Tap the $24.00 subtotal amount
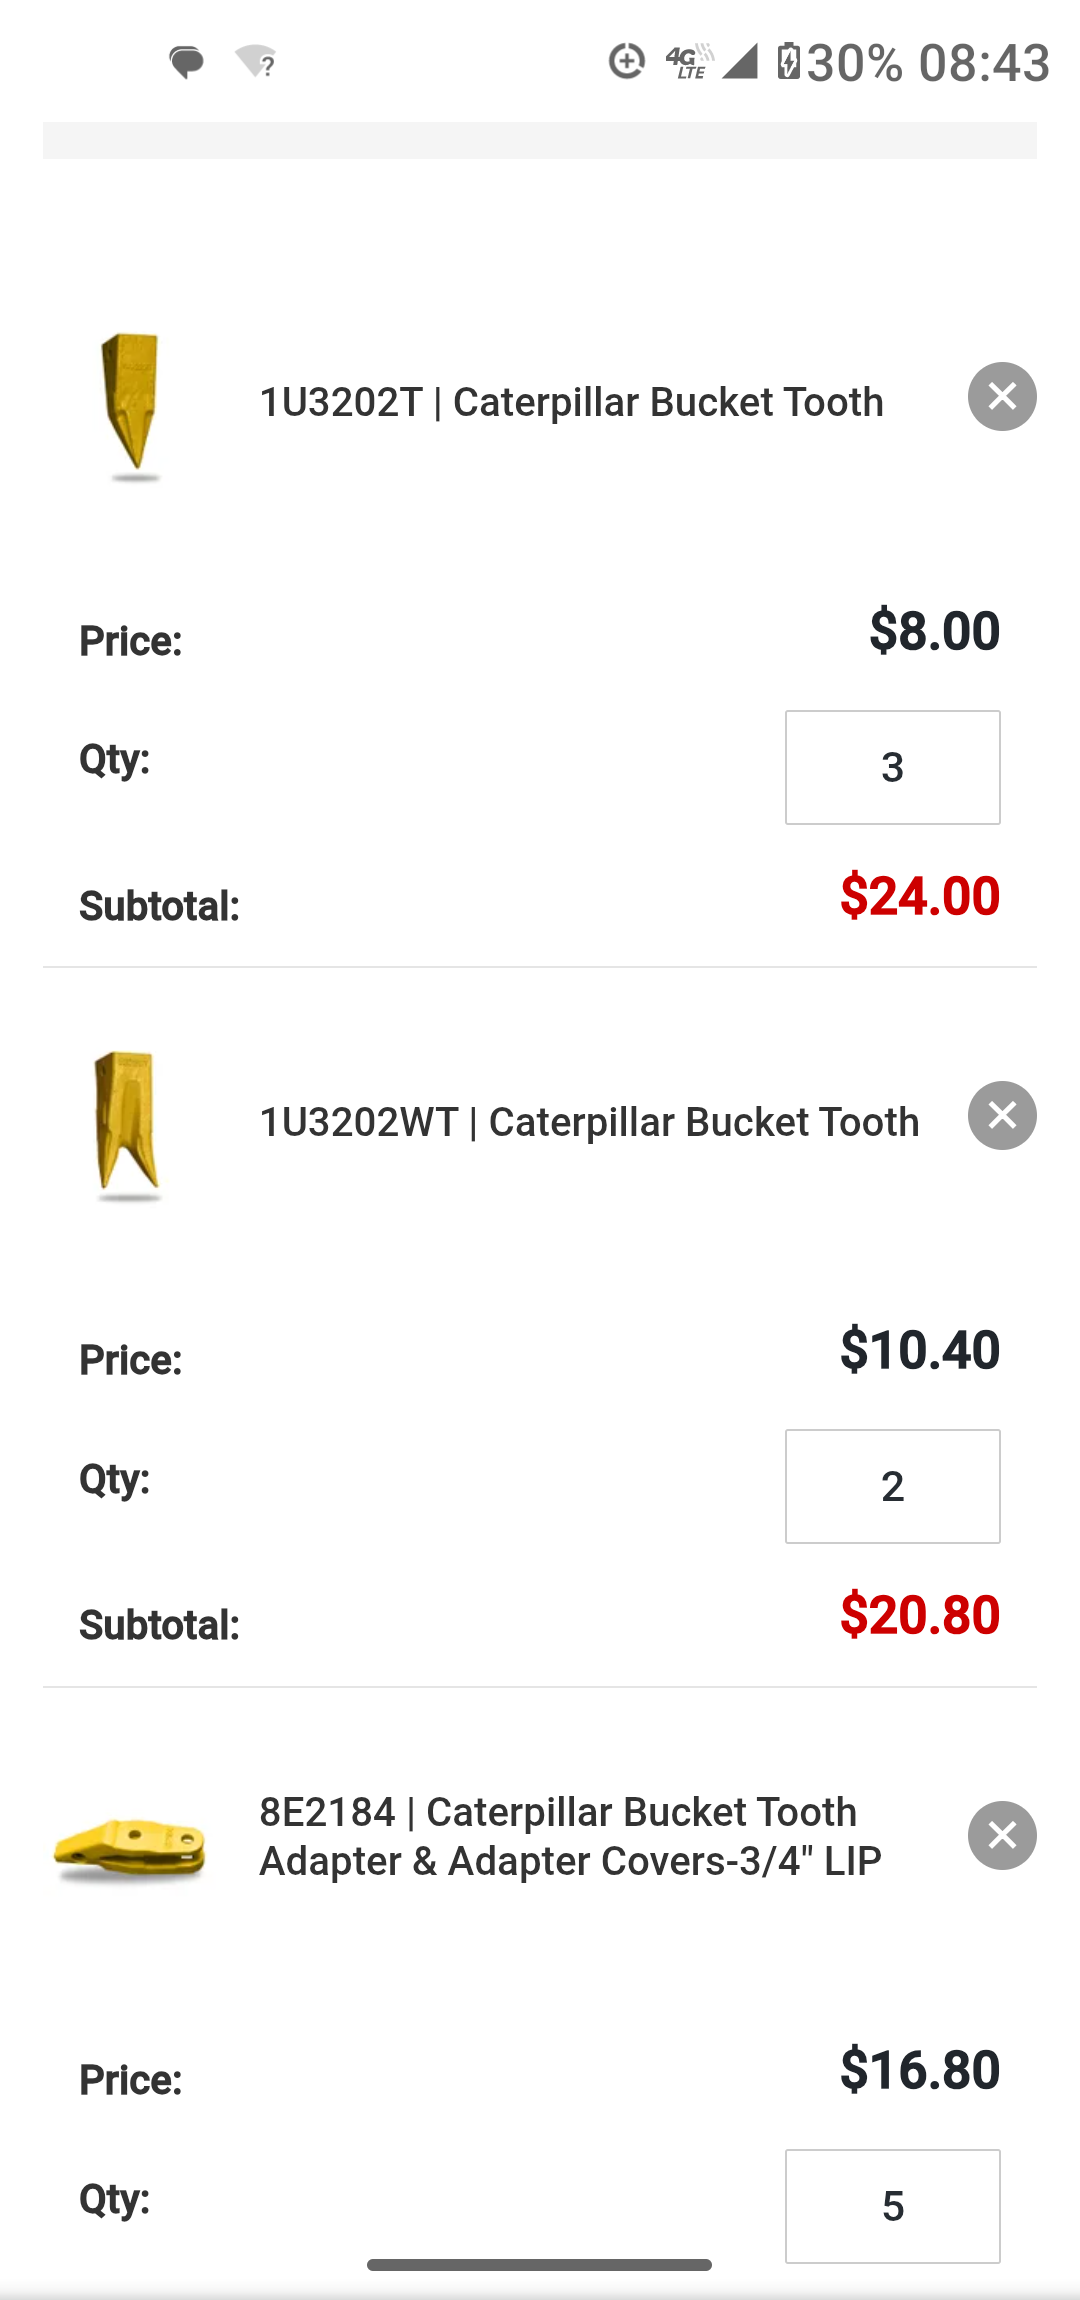The image size is (1080, 2300). (919, 895)
